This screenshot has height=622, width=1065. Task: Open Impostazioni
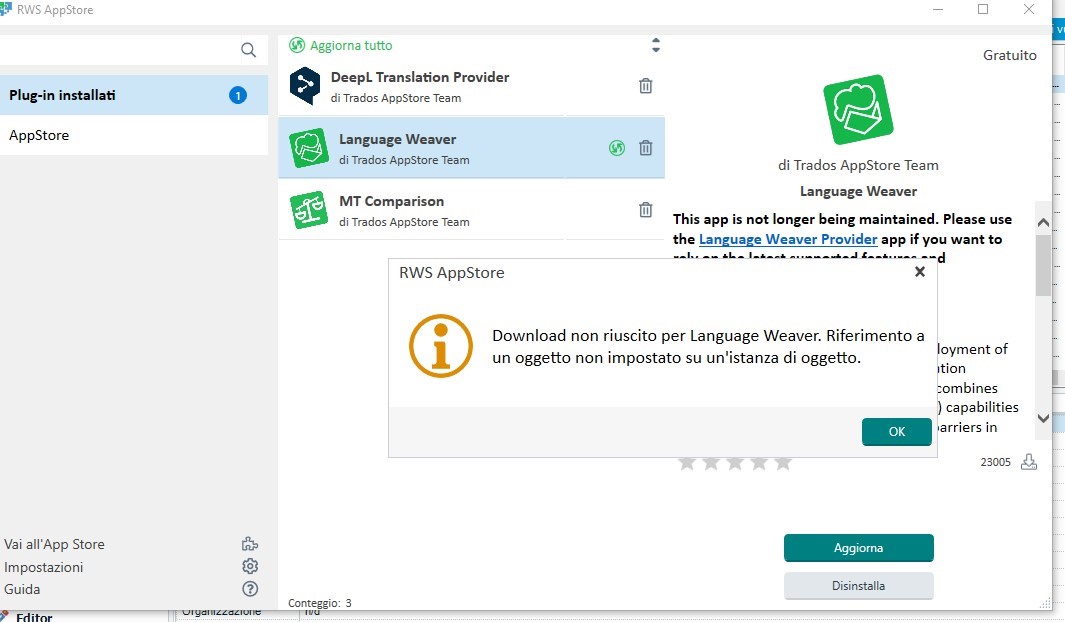(43, 567)
